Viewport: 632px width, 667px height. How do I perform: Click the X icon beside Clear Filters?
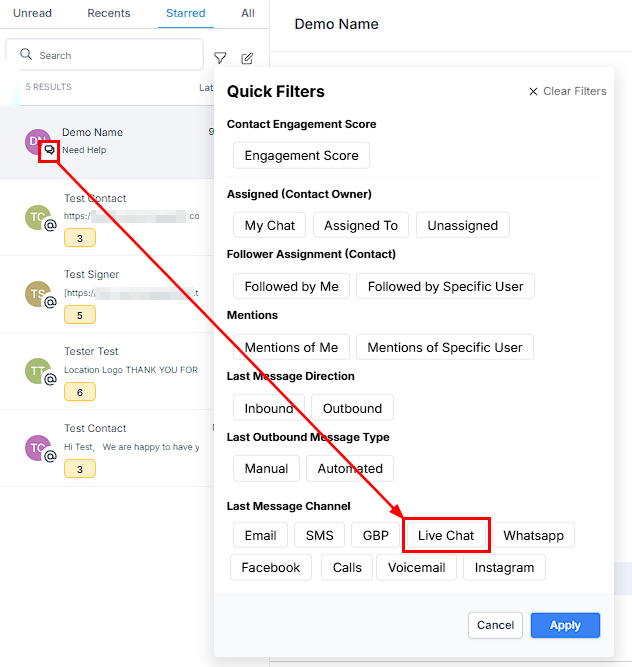tap(533, 91)
